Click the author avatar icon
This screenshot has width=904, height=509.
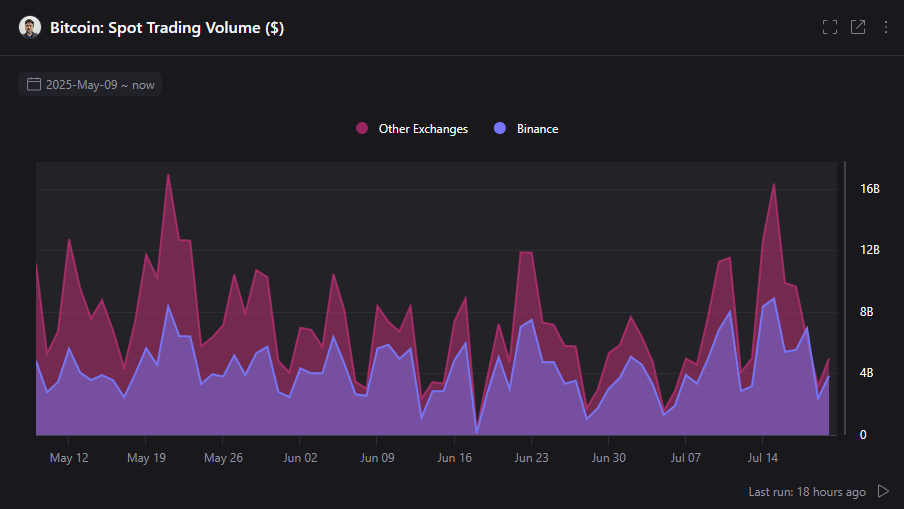pos(30,27)
